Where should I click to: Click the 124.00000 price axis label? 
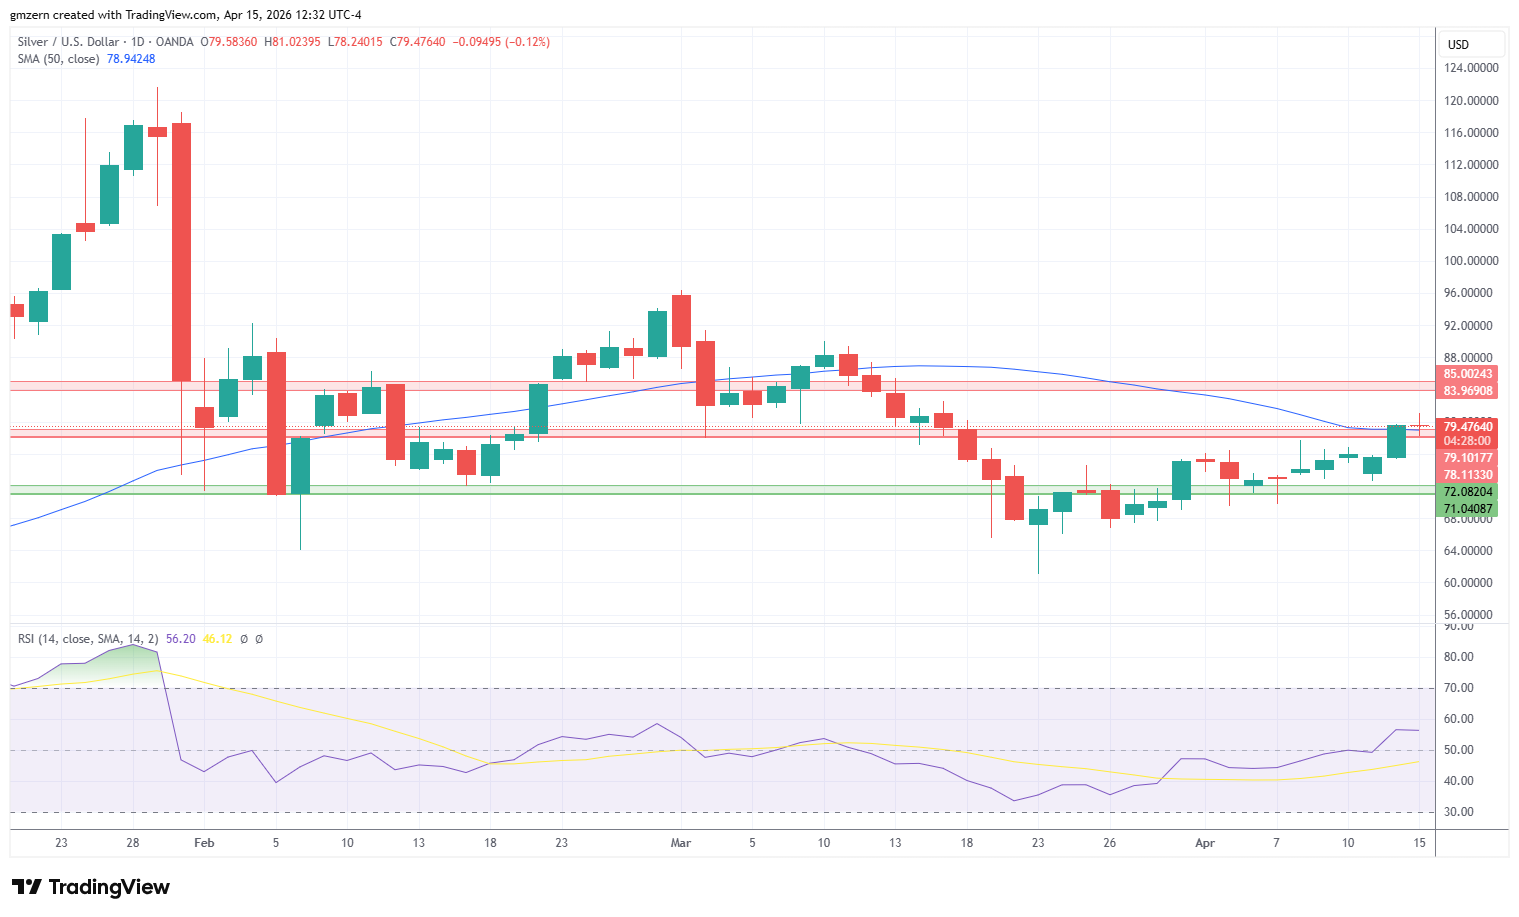point(1471,68)
